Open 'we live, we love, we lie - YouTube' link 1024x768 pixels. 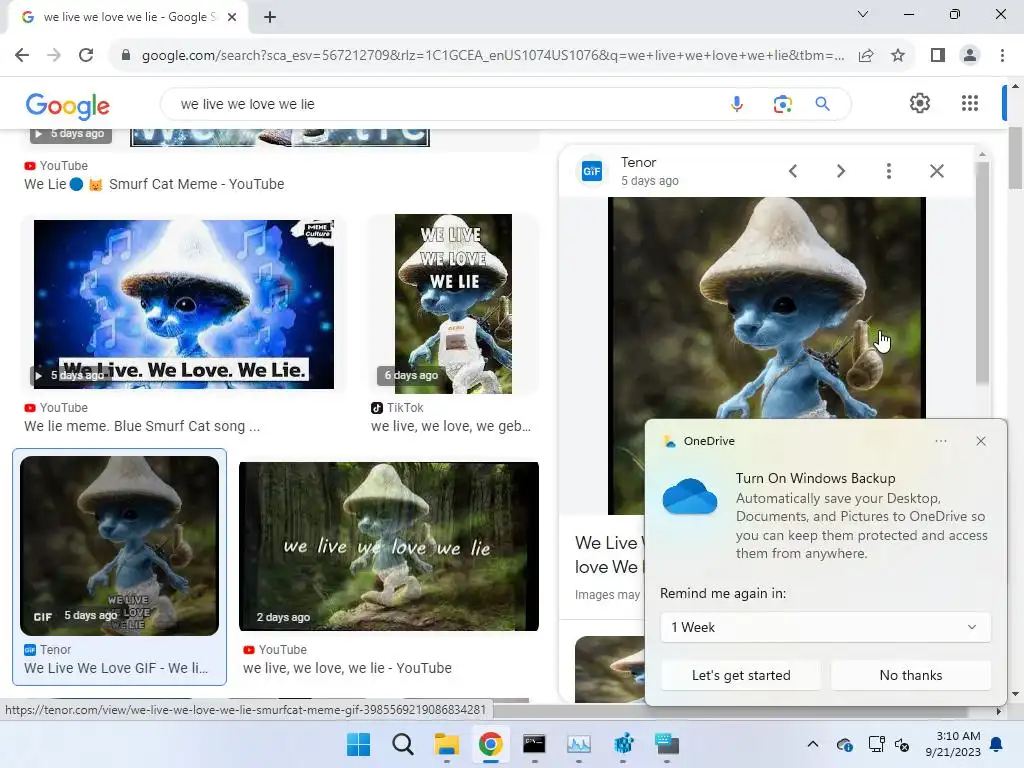coord(347,668)
